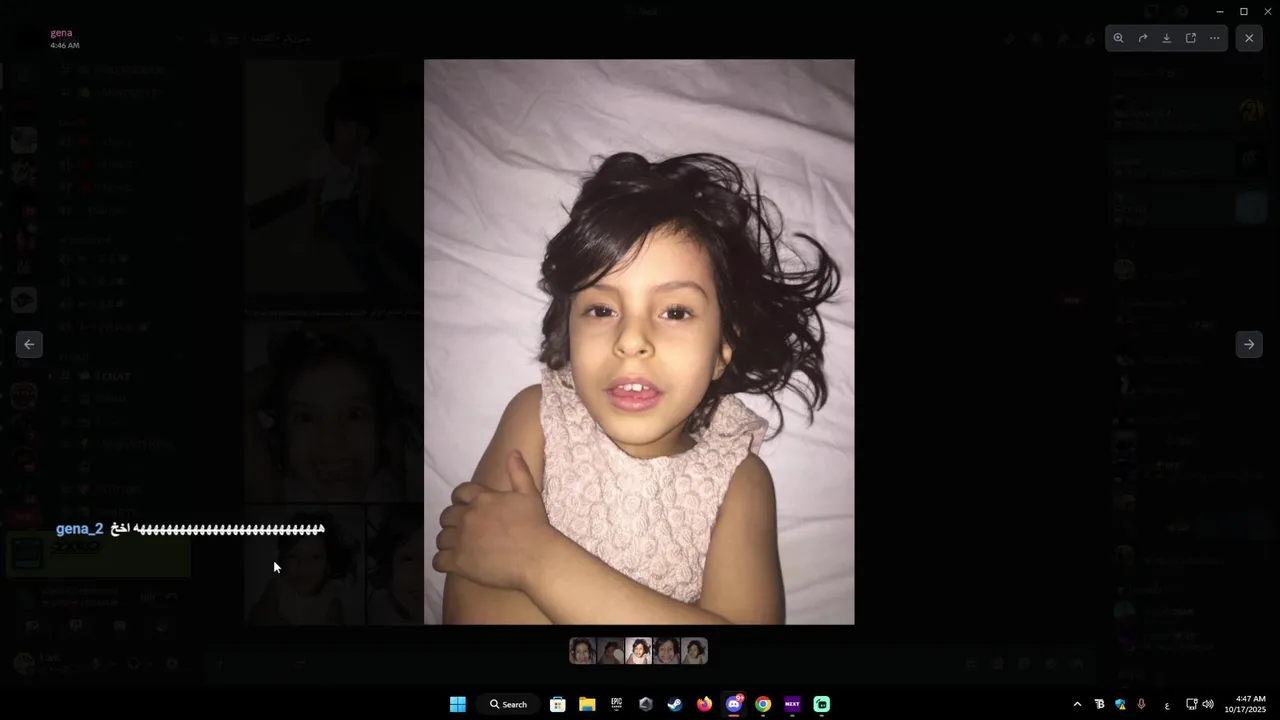This screenshot has width=1280, height=720.
Task: Select the fourth thumbnail in the image strip
Action: pyautogui.click(x=667, y=651)
